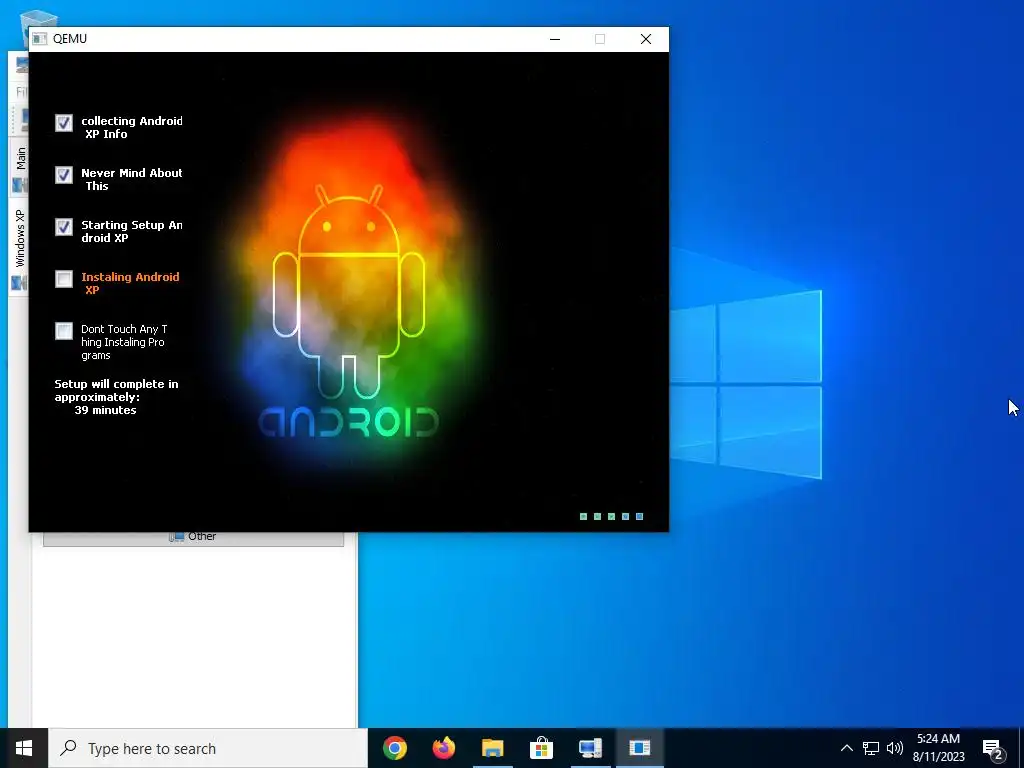The height and width of the screenshot is (768, 1024).
Task: Close the QEMU window
Action: click(646, 39)
